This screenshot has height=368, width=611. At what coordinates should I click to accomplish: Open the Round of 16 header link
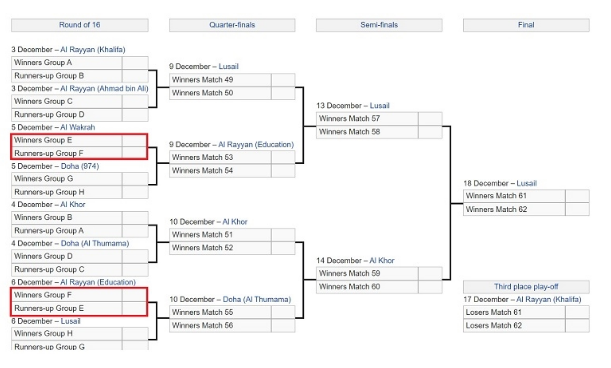79,25
